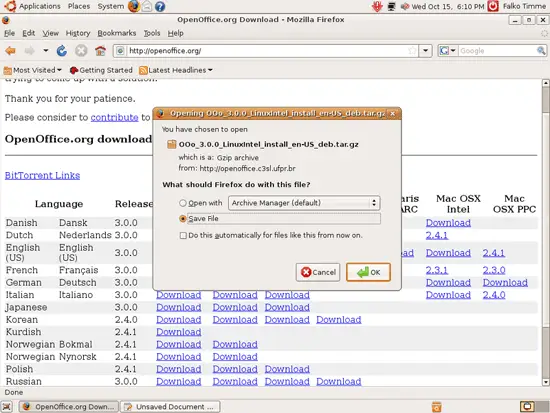Open the Tools menu
The height and width of the screenshot is (413, 550).
pos(152,33)
